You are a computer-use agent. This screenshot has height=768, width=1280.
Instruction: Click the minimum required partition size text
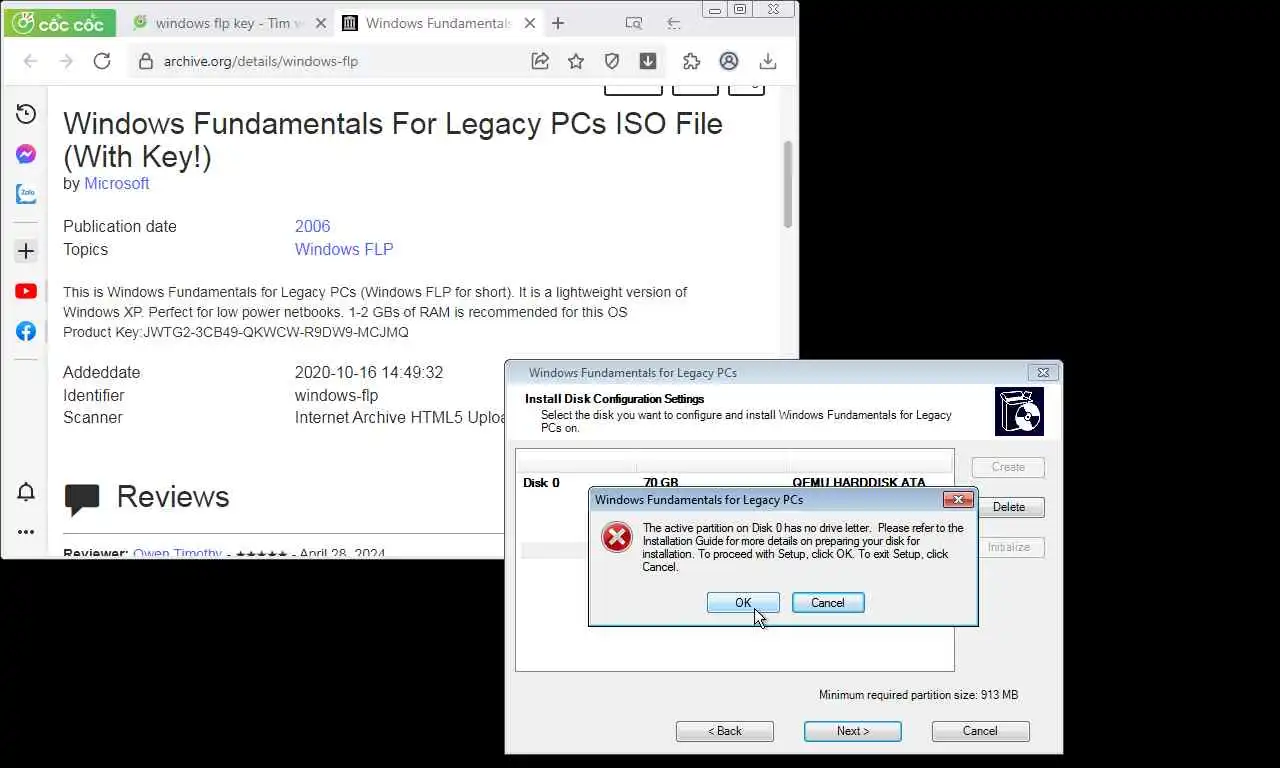point(918,695)
